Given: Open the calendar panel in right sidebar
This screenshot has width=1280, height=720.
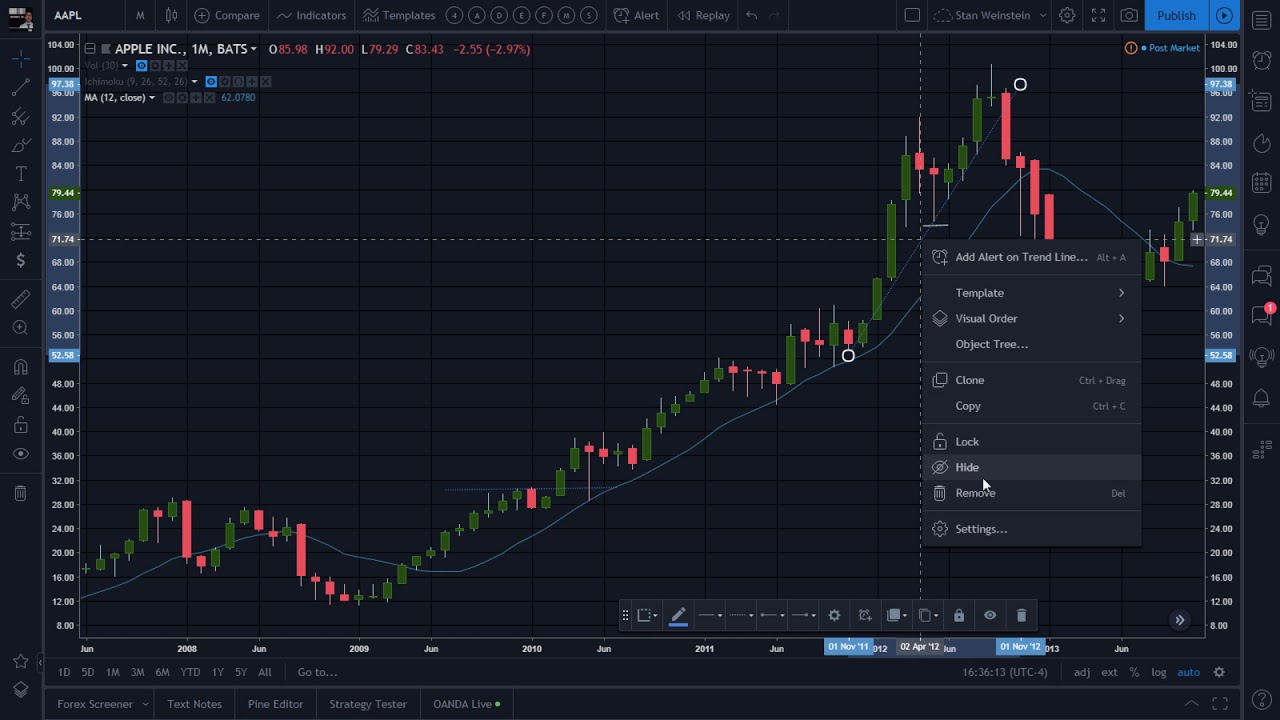Looking at the screenshot, I should 1261,183.
